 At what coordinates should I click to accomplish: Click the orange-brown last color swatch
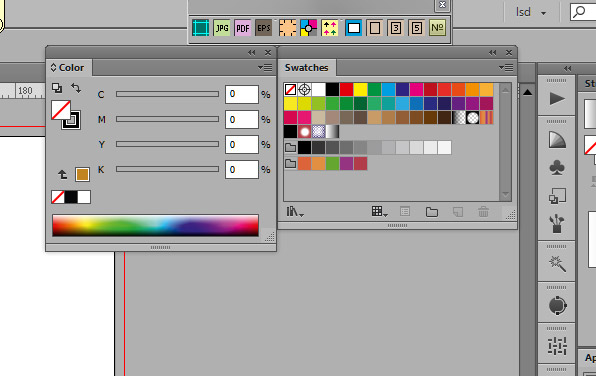click(x=82, y=175)
